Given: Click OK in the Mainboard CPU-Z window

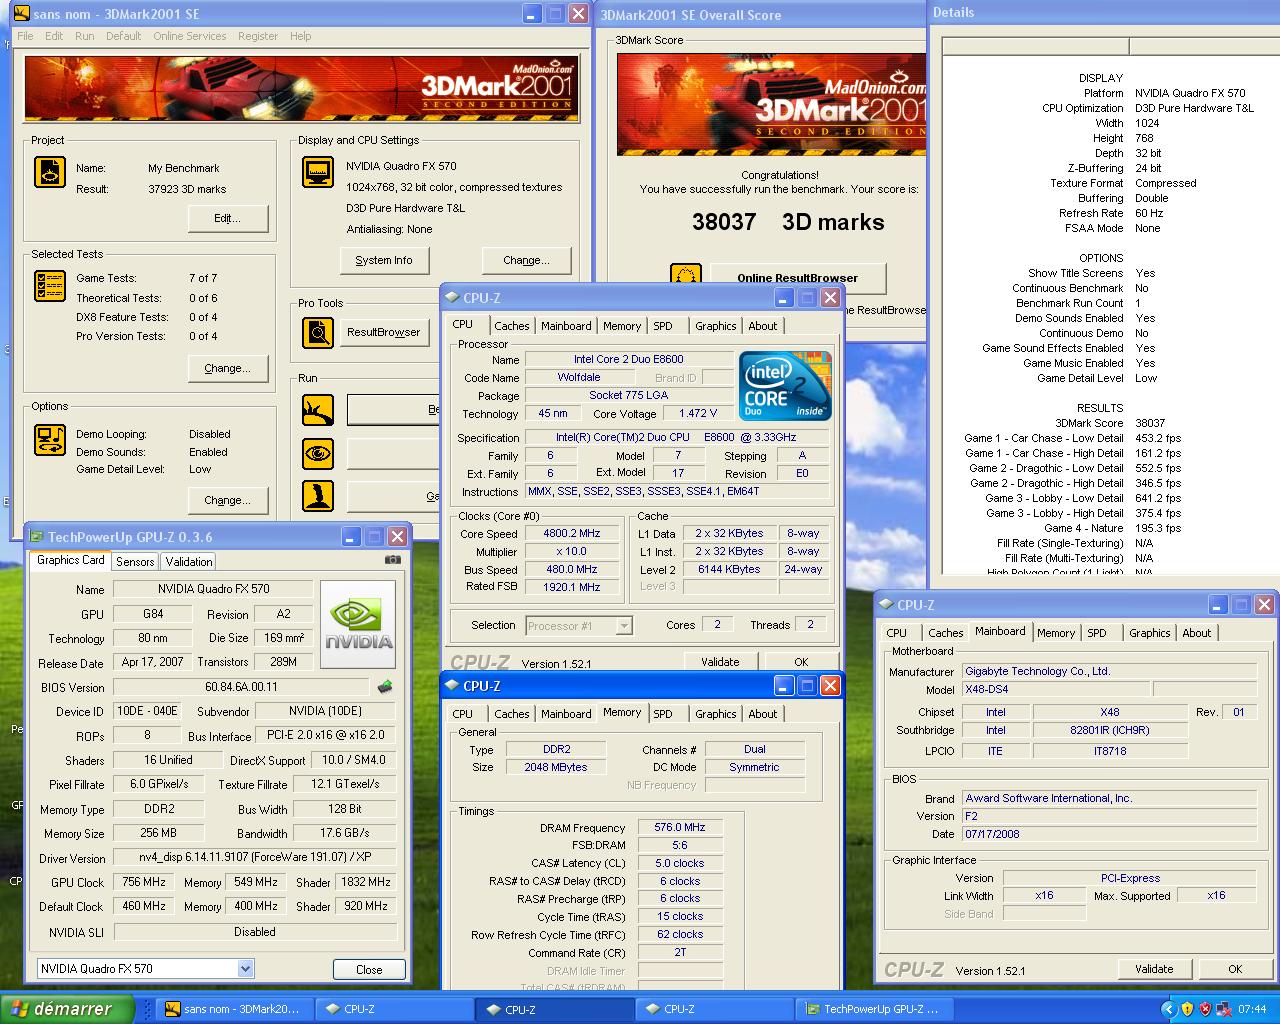Looking at the screenshot, I should pos(1235,969).
